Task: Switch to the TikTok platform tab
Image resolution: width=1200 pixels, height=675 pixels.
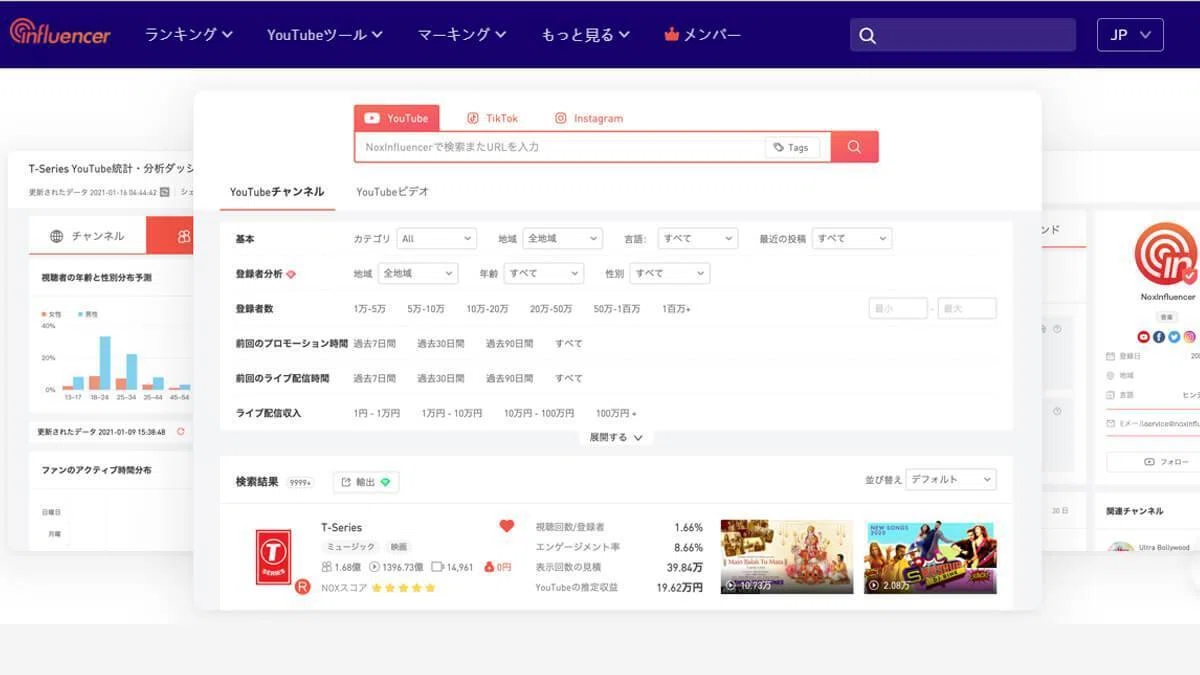Action: tap(492, 118)
